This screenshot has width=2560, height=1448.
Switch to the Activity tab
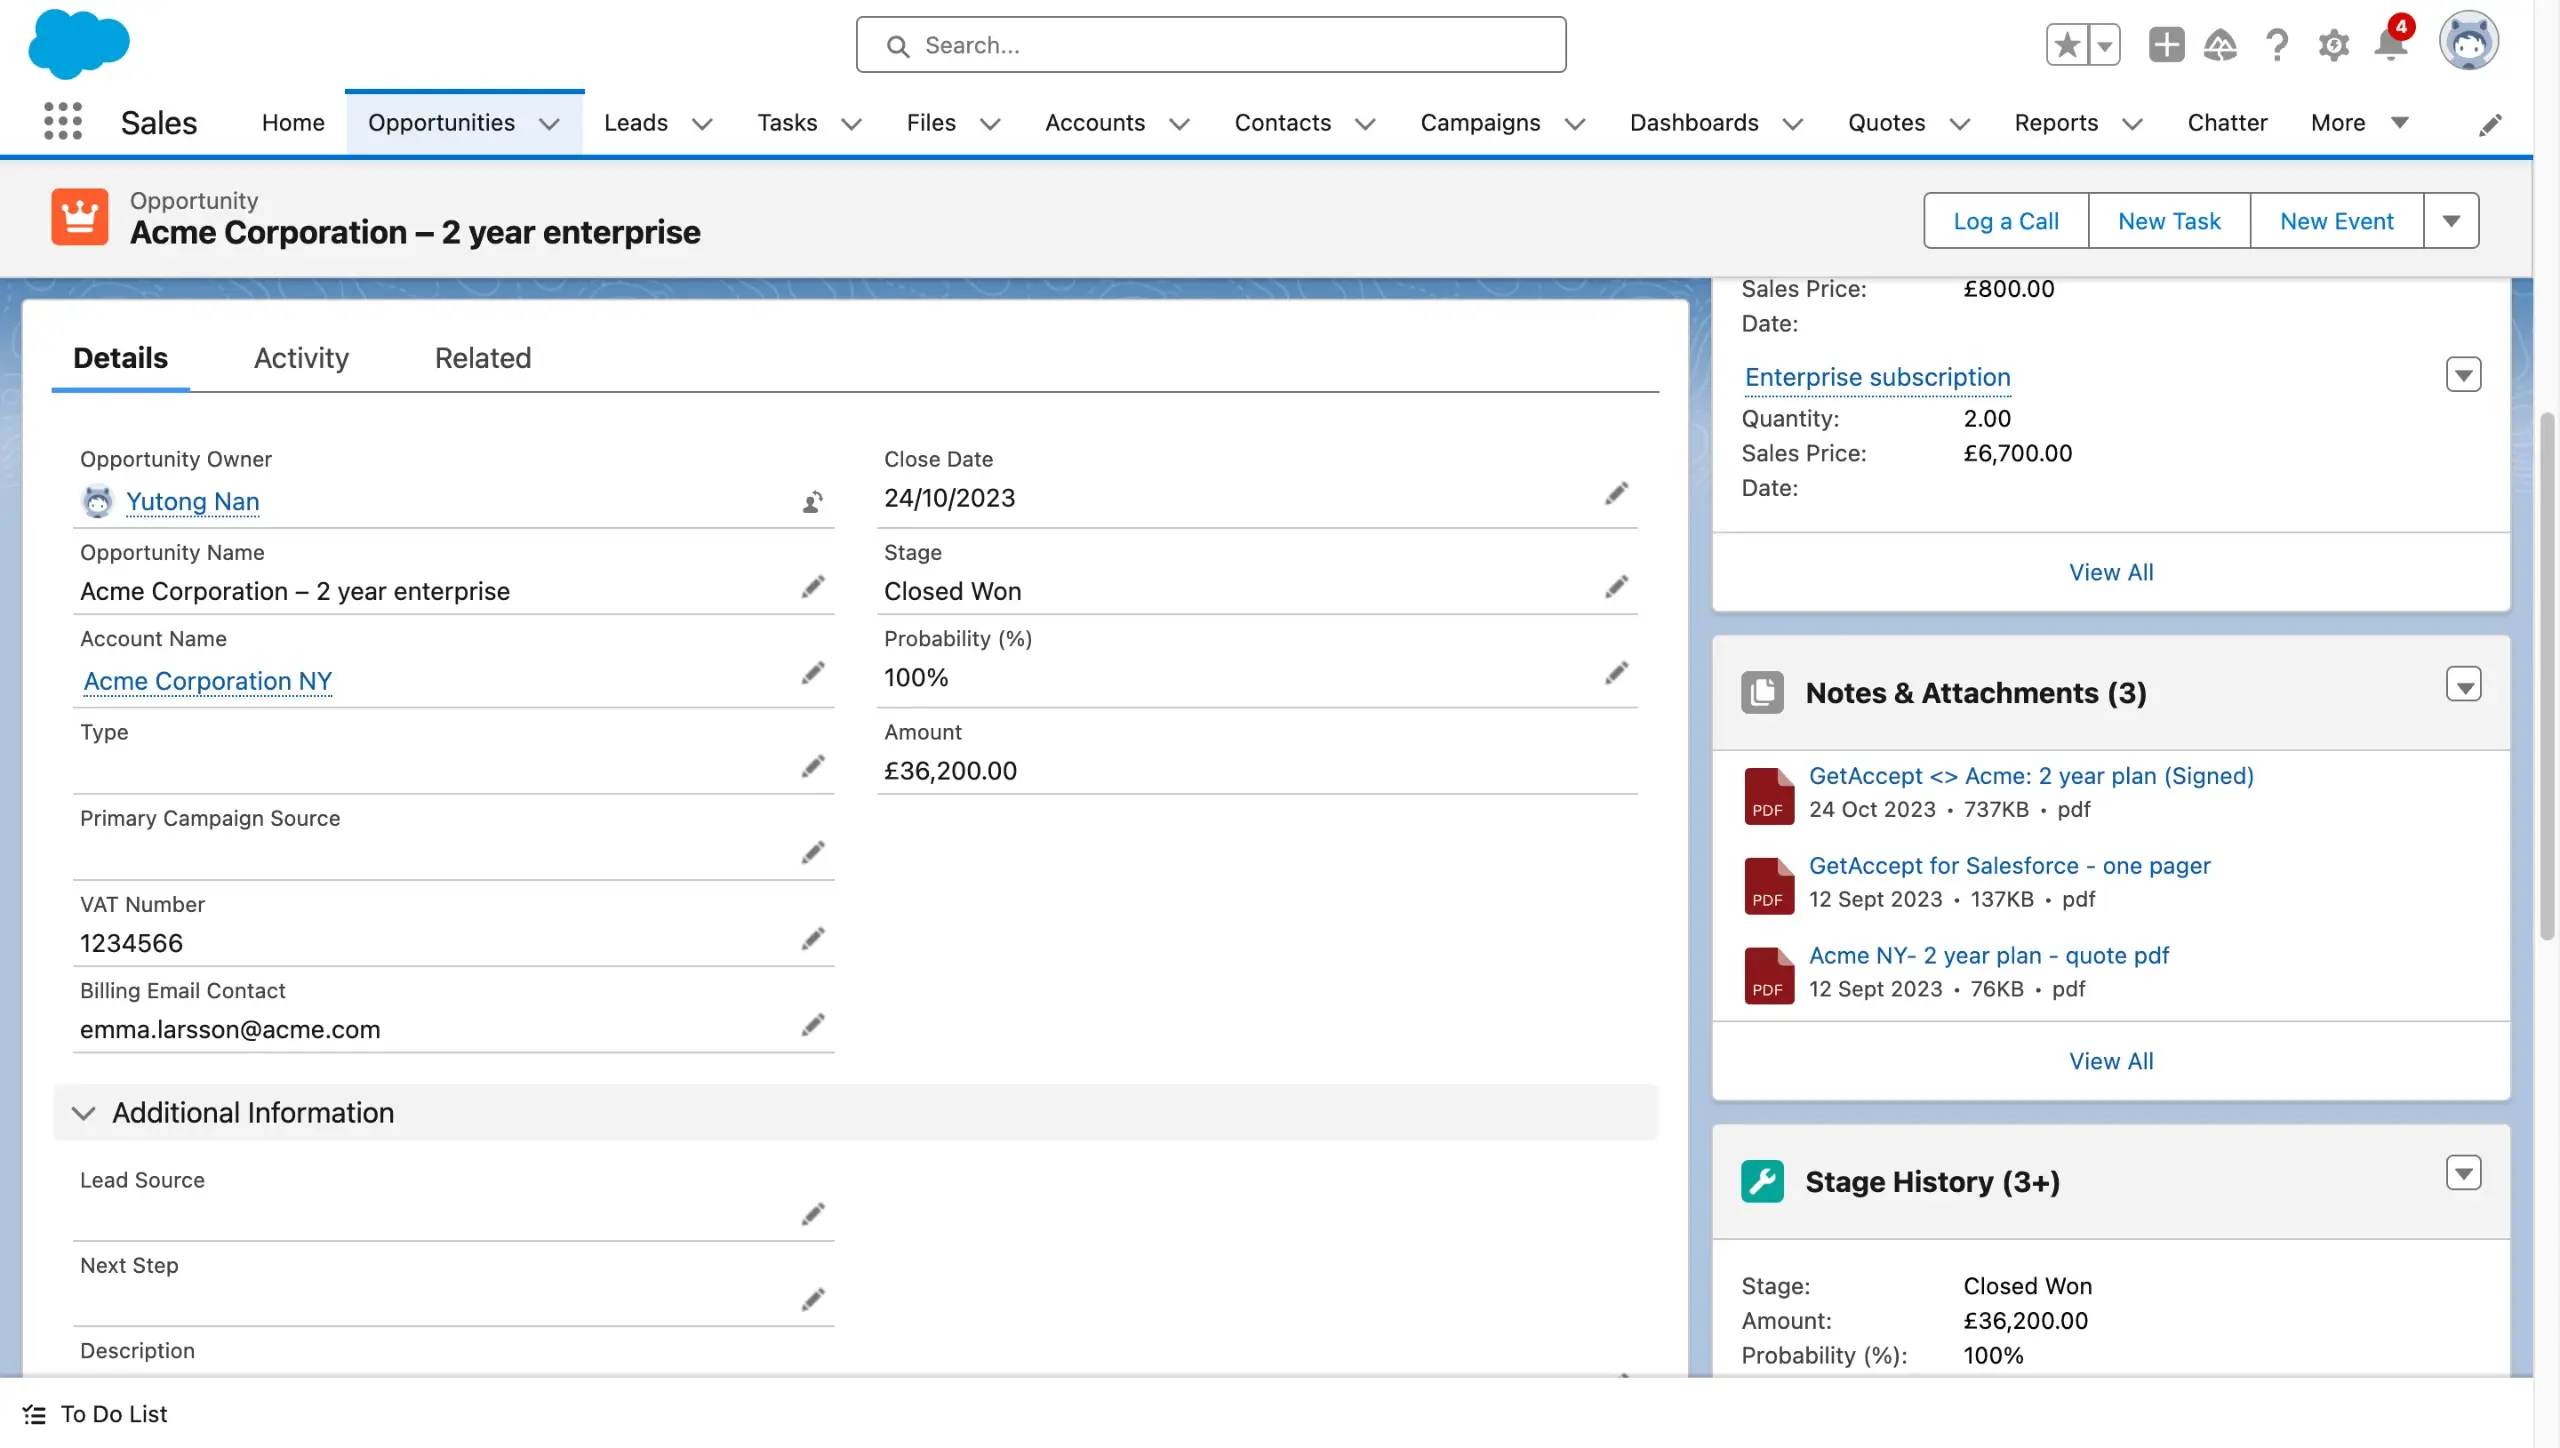(299, 358)
